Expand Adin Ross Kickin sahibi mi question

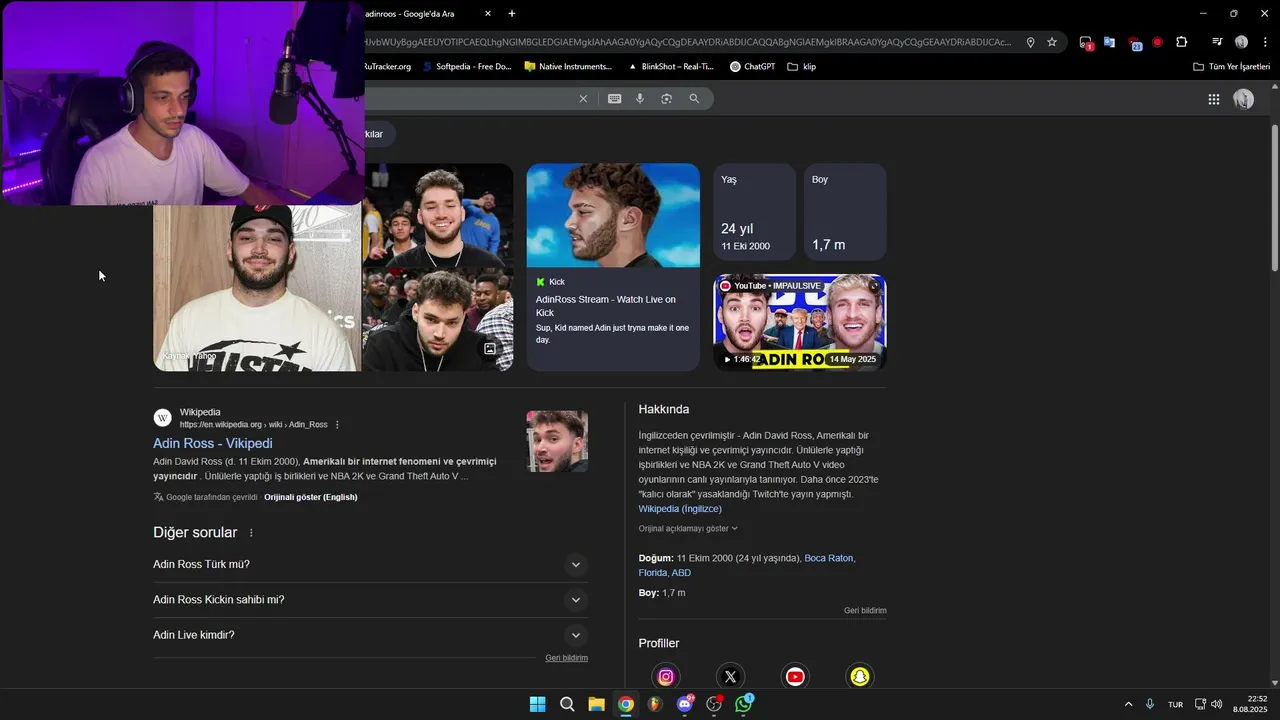pyautogui.click(x=370, y=600)
